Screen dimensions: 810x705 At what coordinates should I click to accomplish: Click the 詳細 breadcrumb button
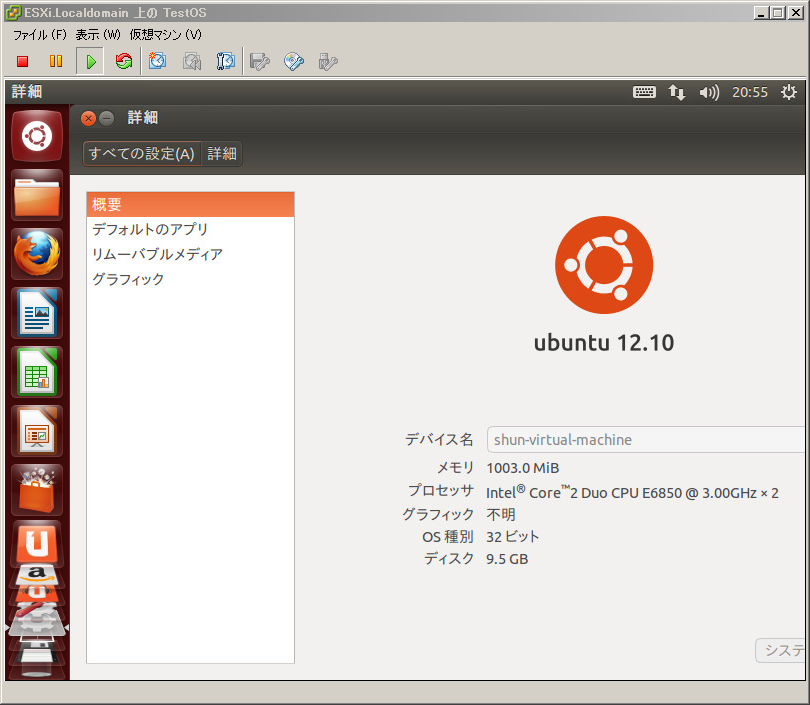[x=222, y=154]
